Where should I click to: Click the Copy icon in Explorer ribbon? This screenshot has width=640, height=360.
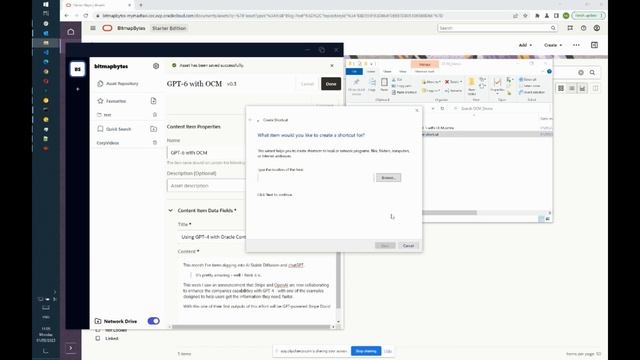pos(372,85)
